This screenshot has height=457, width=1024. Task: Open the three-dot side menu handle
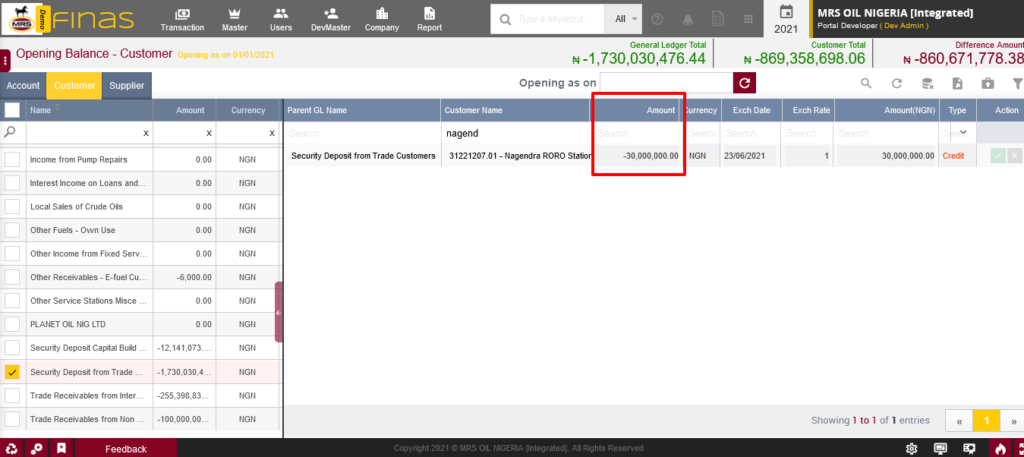5,61
